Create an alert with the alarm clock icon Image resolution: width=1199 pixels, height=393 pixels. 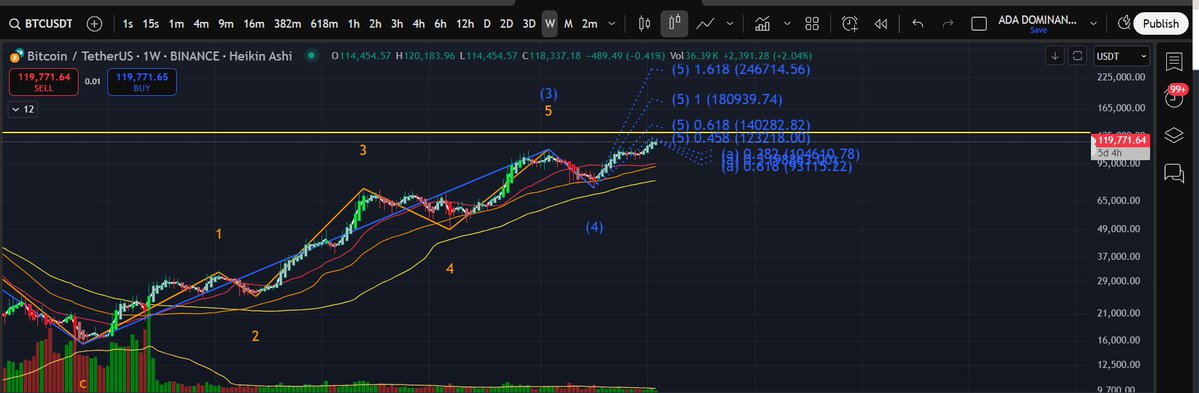(850, 24)
